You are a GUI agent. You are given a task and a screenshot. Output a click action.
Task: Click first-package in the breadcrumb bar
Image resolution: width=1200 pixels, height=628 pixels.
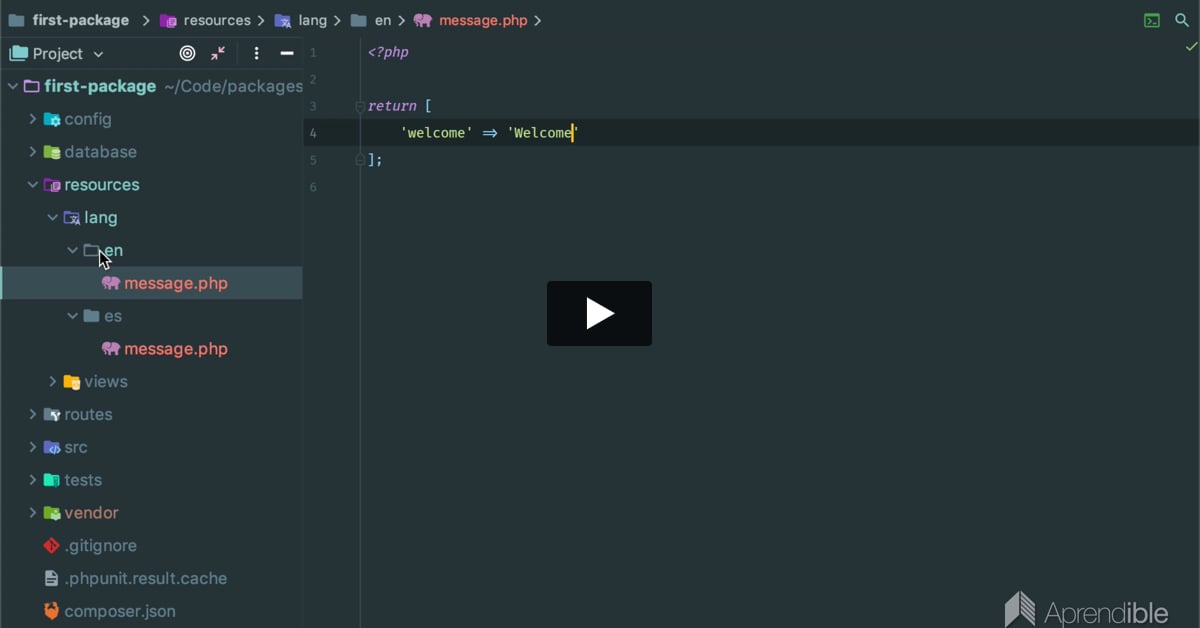click(80, 20)
